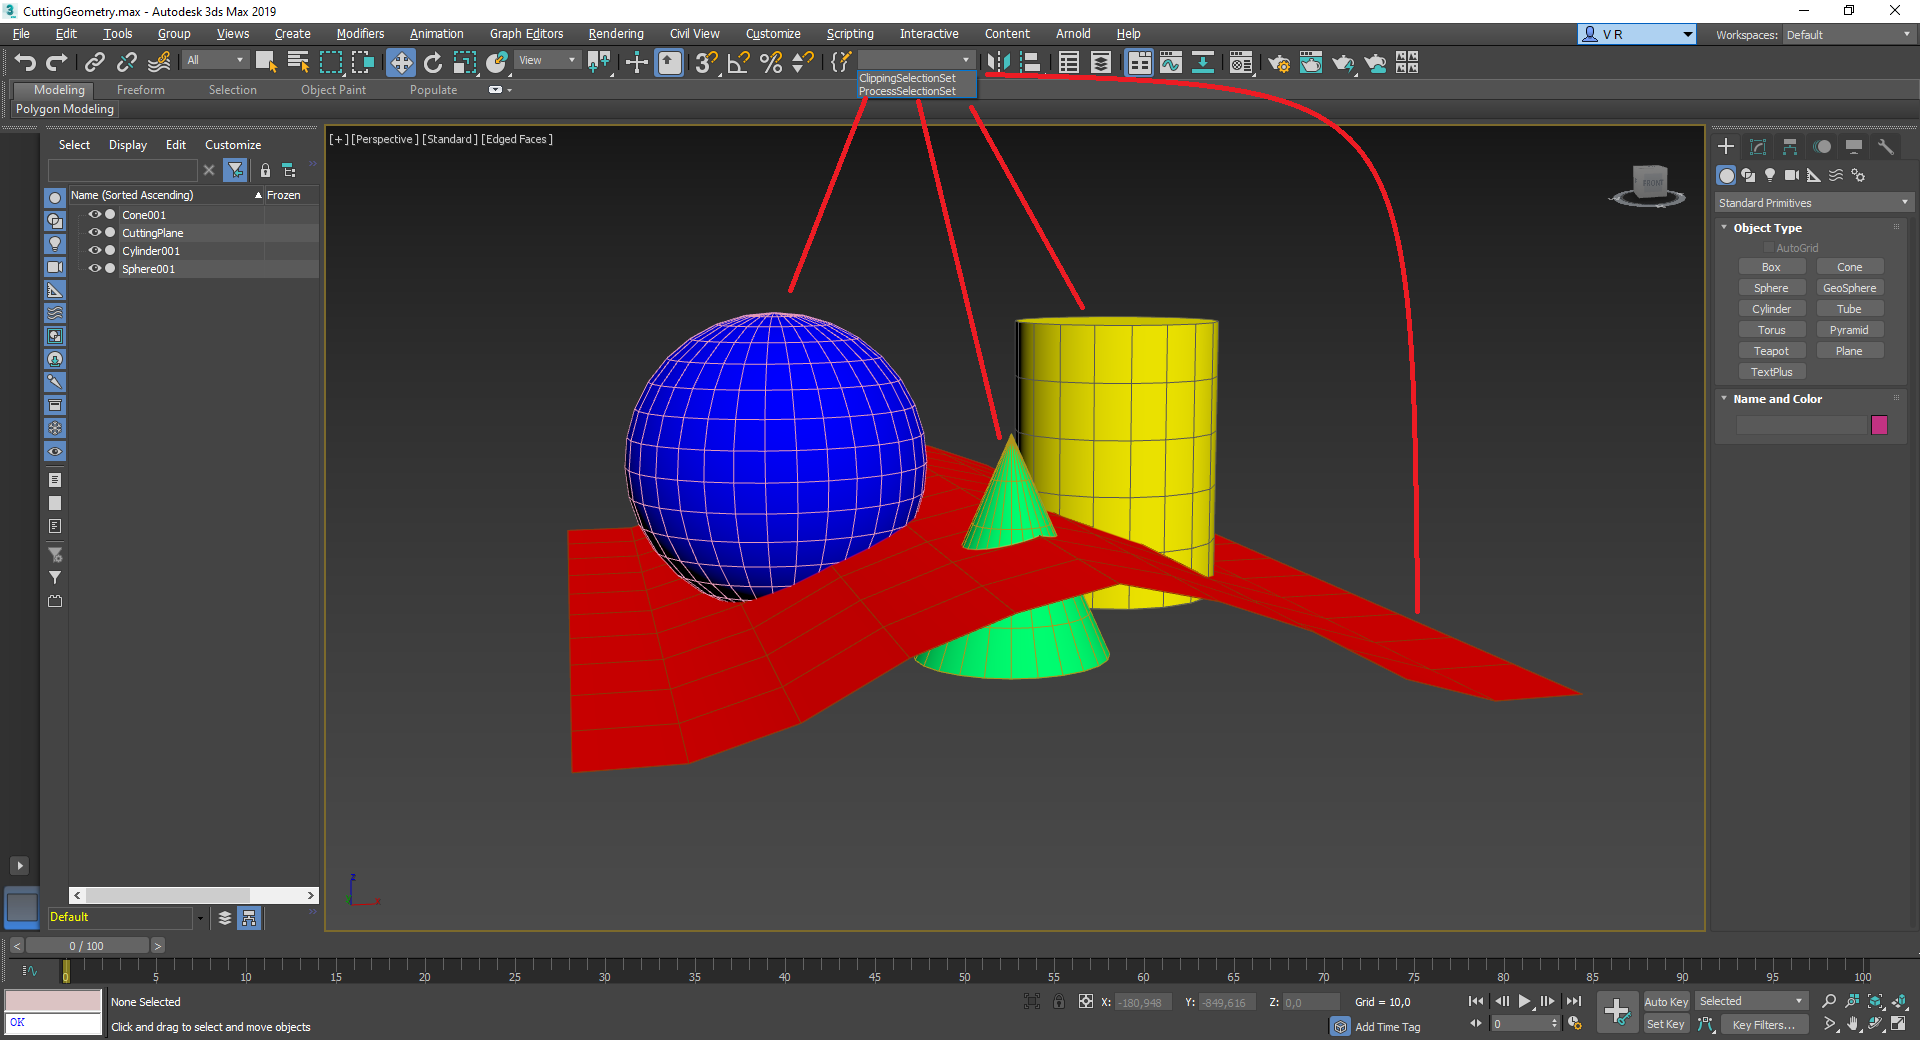Activate the Select and Rotate tool

click(x=433, y=63)
